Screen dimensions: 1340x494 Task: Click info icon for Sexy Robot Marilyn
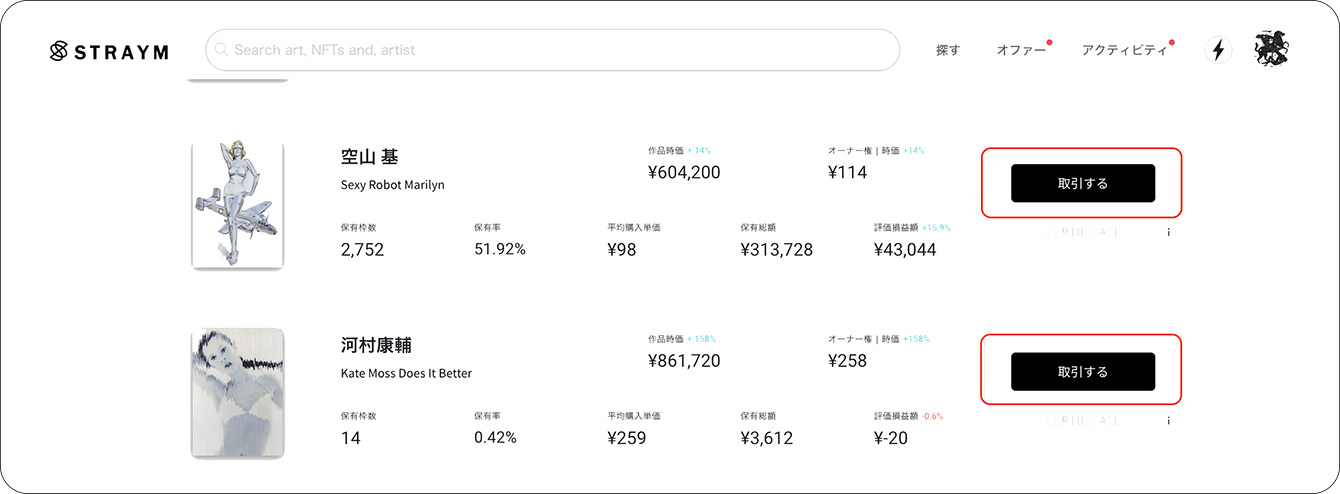pos(1168,232)
